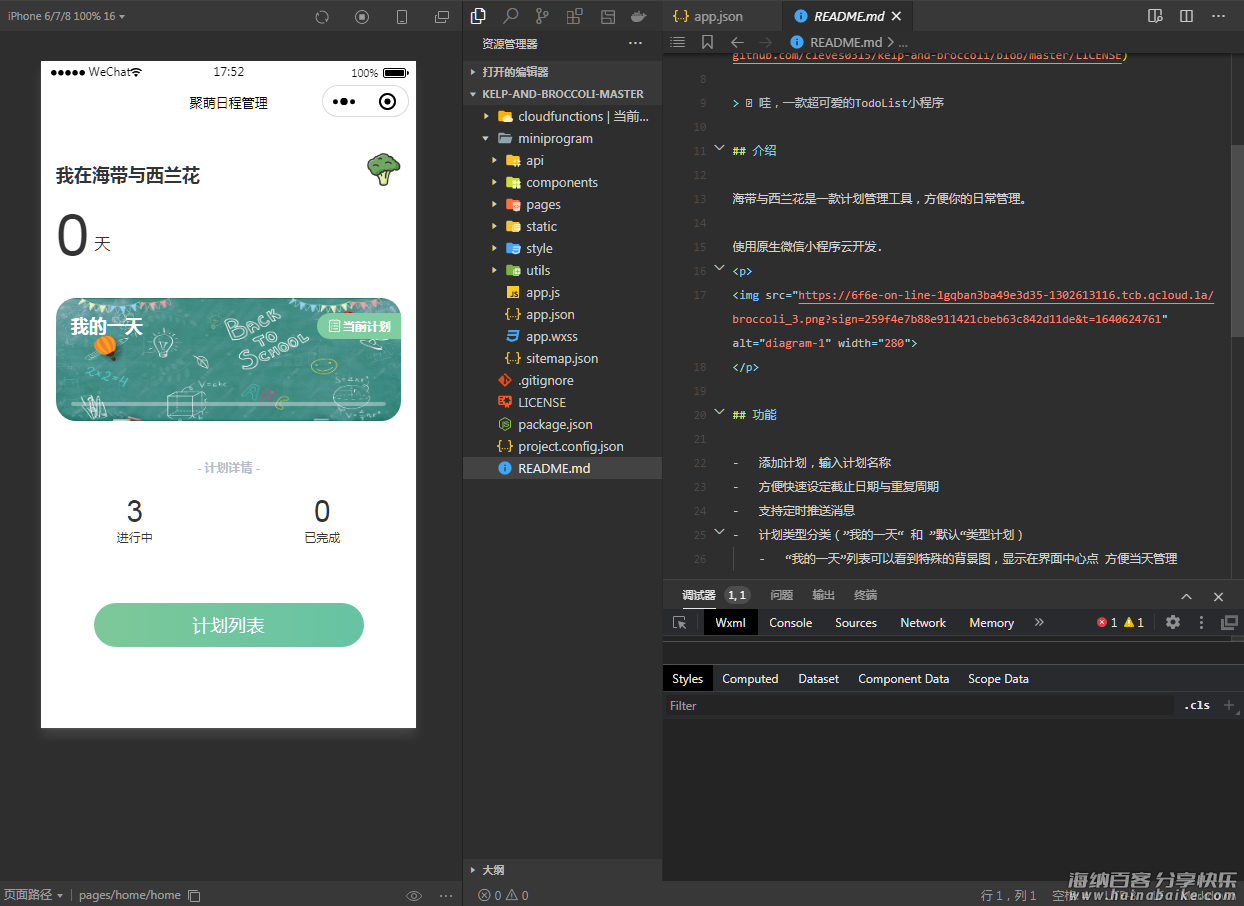Open the Search magnifier icon in activity bar

pos(511,16)
